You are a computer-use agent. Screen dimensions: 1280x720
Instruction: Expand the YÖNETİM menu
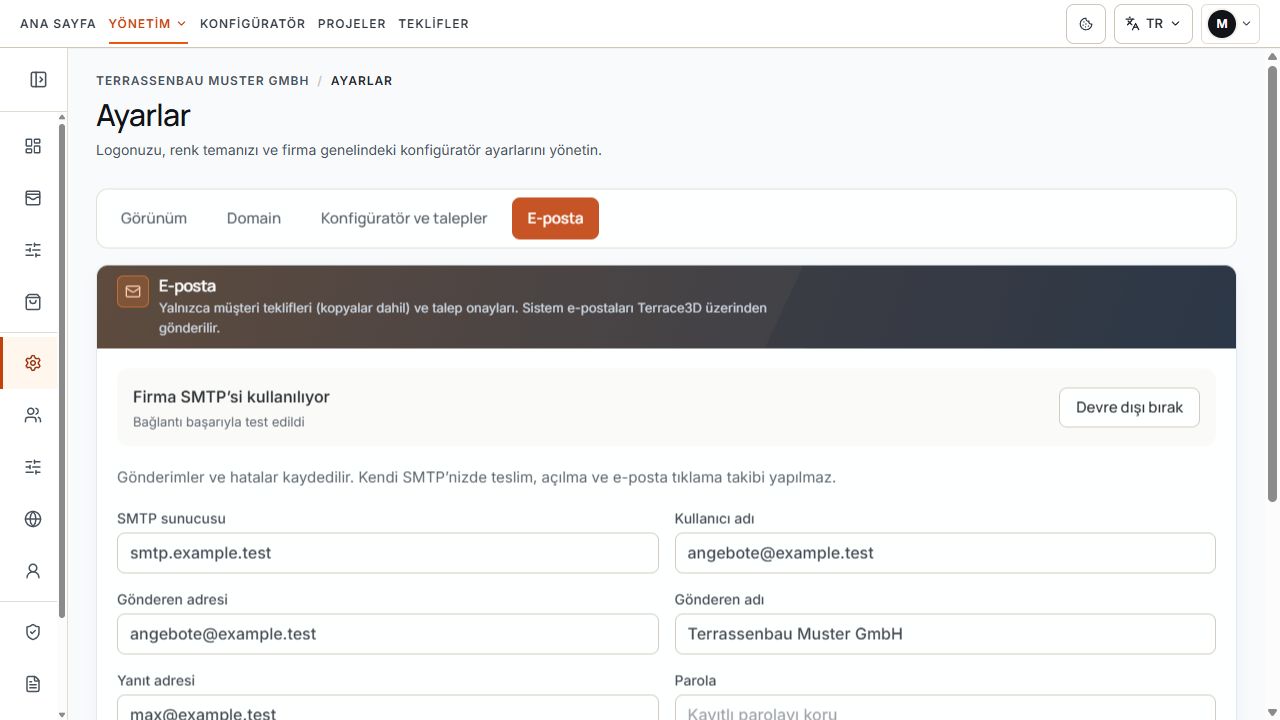click(148, 24)
